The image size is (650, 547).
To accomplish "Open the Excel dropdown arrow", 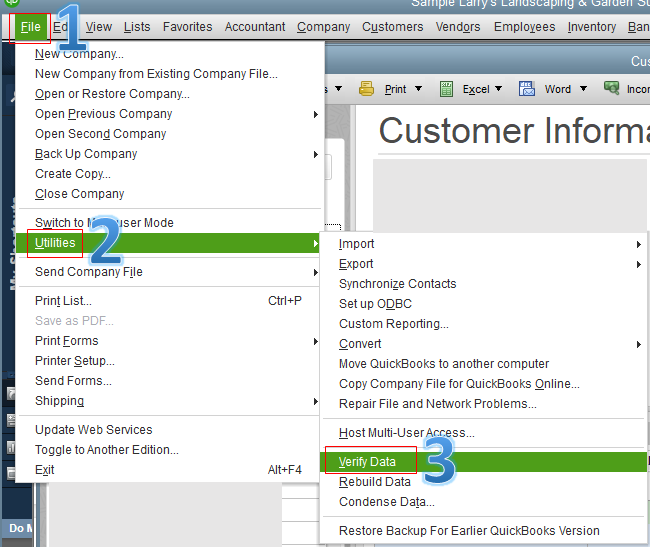I will coord(499,89).
